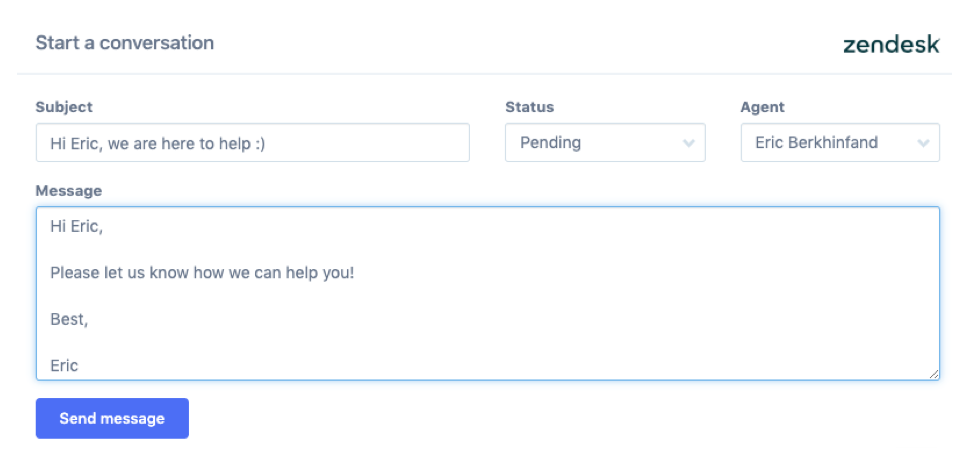Place cursor on the 'Best,' message line
Image resolution: width=969 pixels, height=459 pixels.
pyautogui.click(x=69, y=319)
